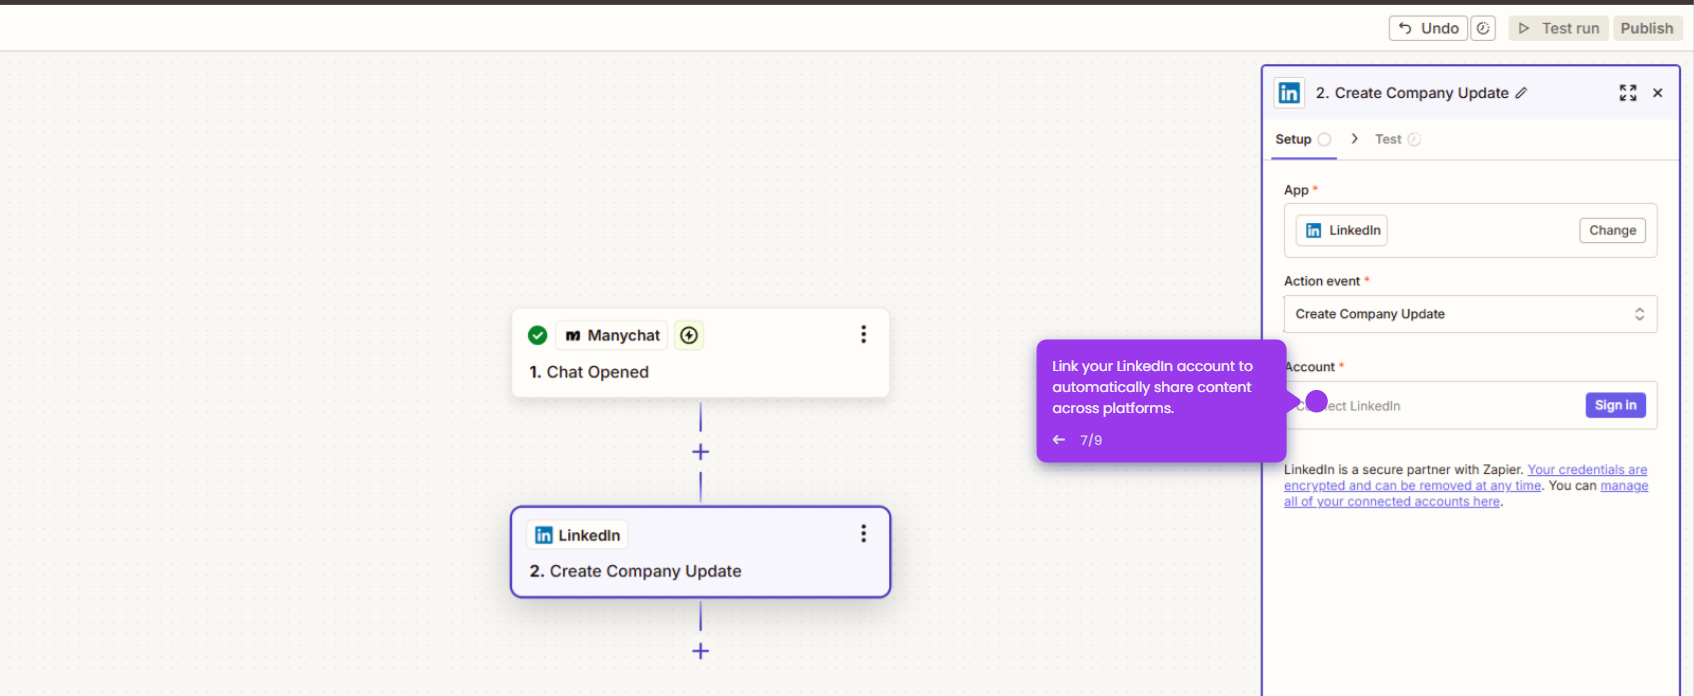
Task: Click the LinkedIn logo in panel header
Action: click(x=1289, y=93)
